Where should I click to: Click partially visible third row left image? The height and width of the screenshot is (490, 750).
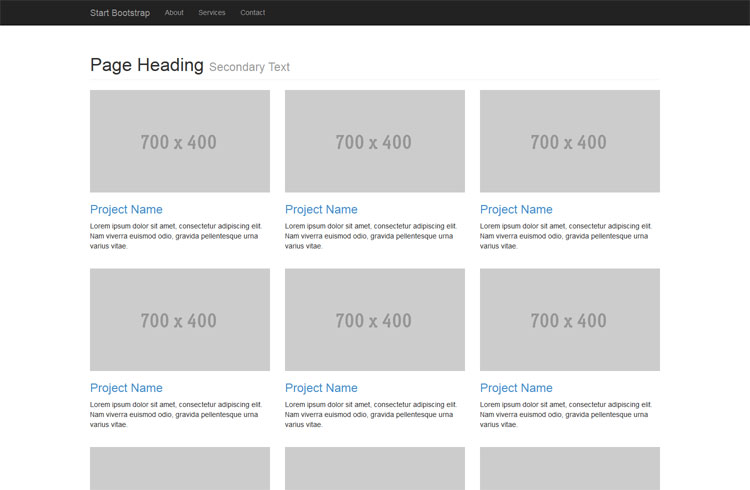[x=180, y=469]
